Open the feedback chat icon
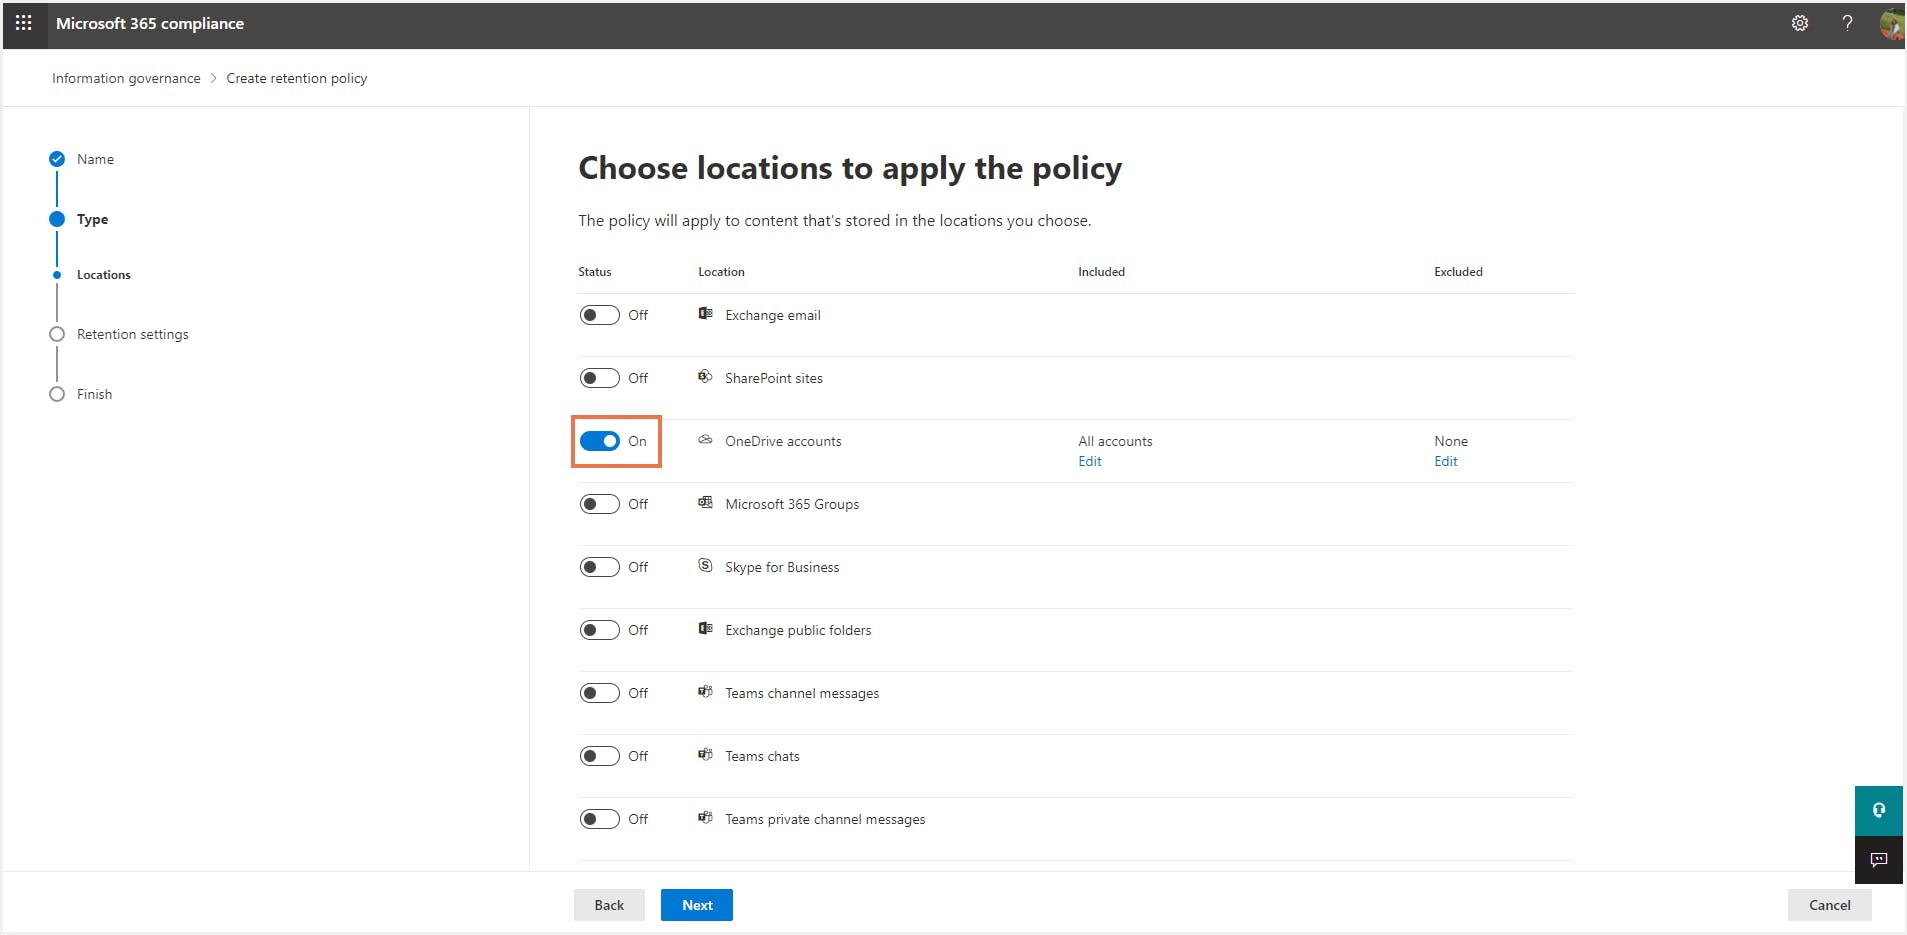The height and width of the screenshot is (935, 1907). click(1878, 860)
